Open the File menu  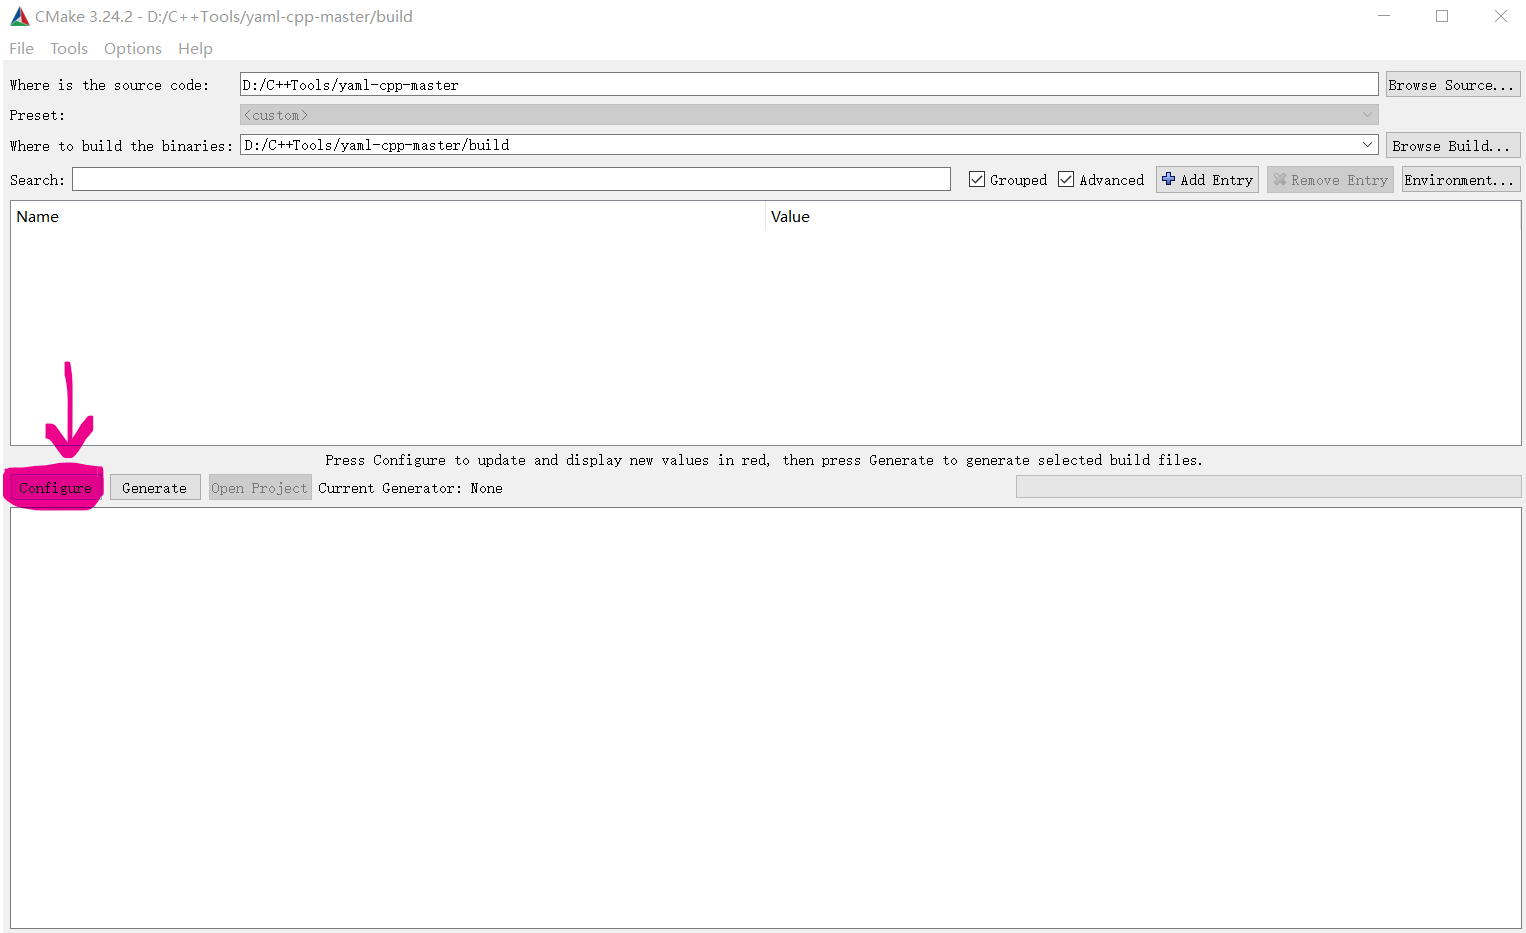[20, 48]
